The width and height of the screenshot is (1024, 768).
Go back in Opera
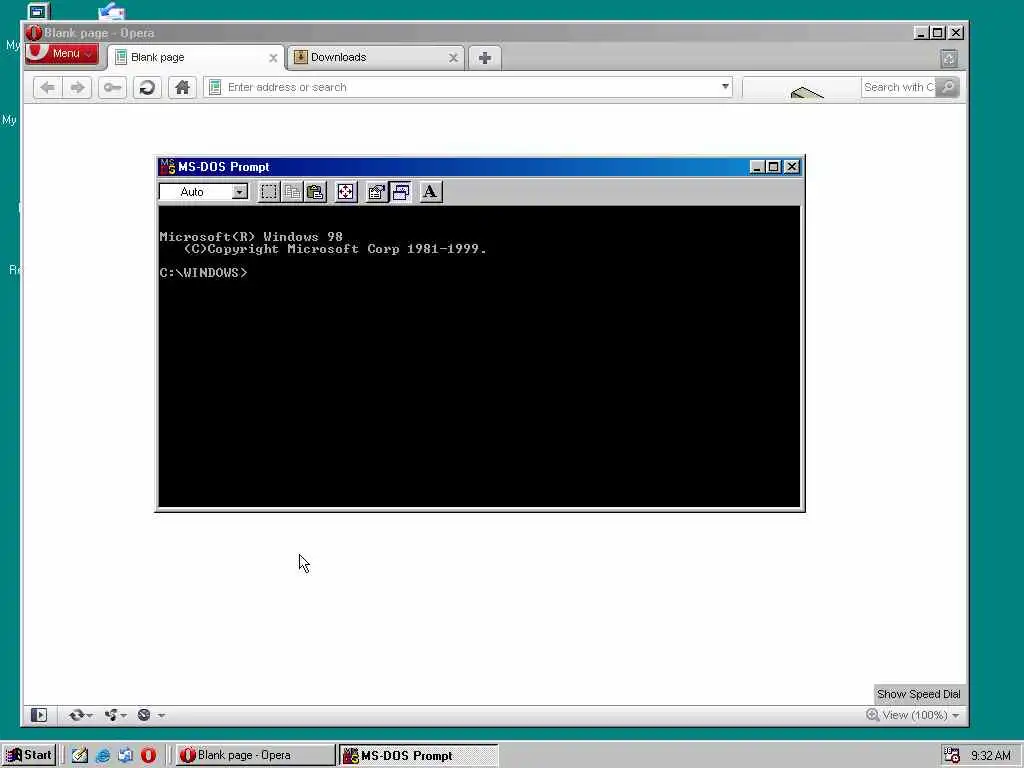(x=48, y=88)
